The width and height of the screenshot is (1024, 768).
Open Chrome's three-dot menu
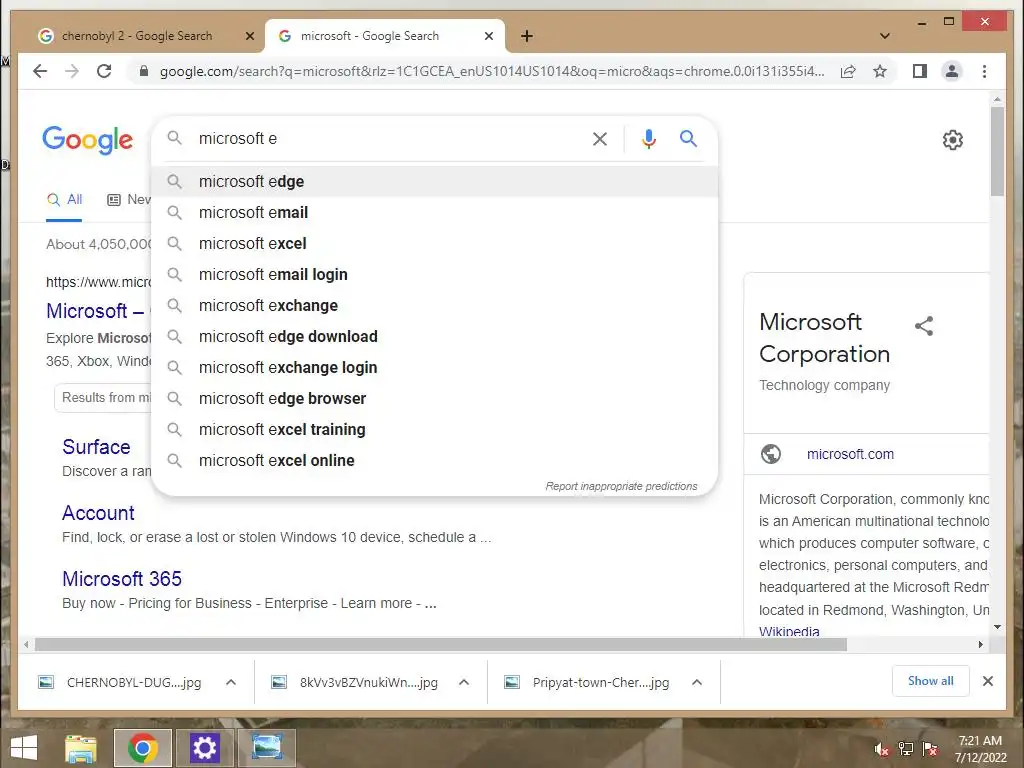pos(984,71)
